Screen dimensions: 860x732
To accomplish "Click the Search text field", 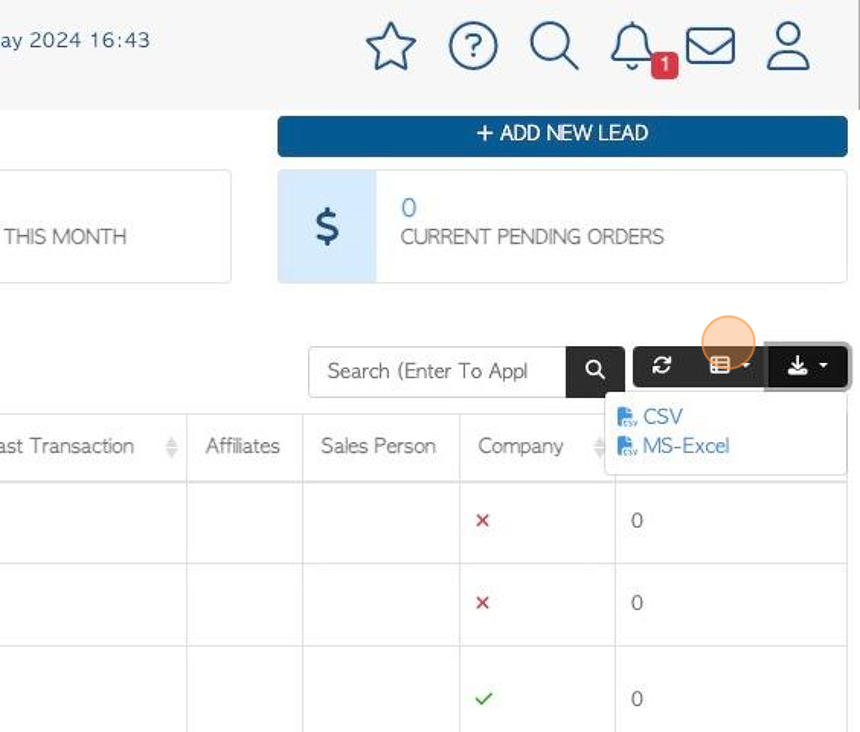I will point(437,371).
